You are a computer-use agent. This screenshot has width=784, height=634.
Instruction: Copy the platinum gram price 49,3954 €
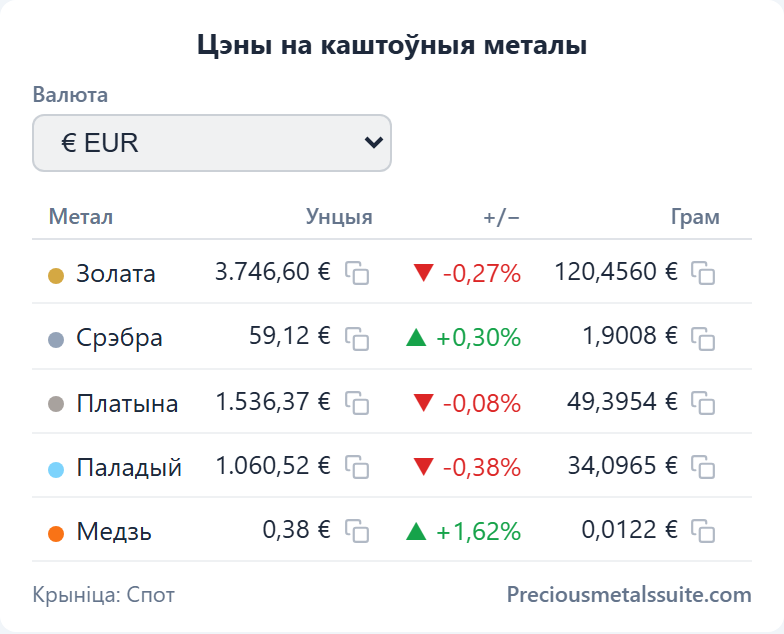coord(703,403)
